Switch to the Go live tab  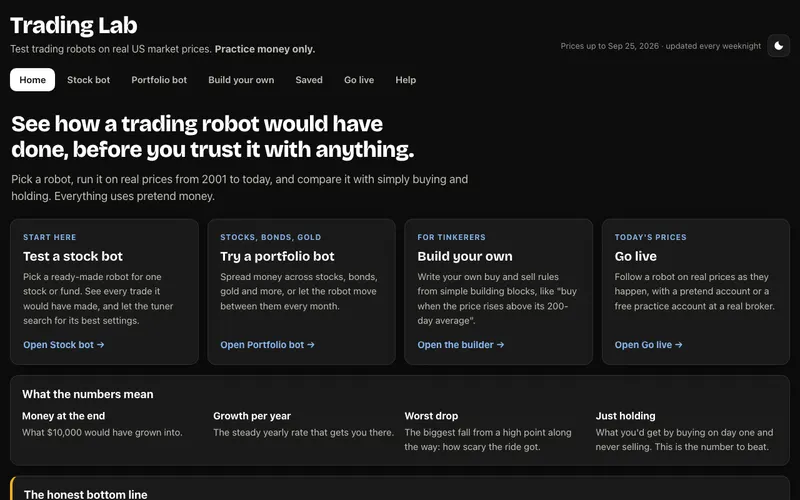359,80
